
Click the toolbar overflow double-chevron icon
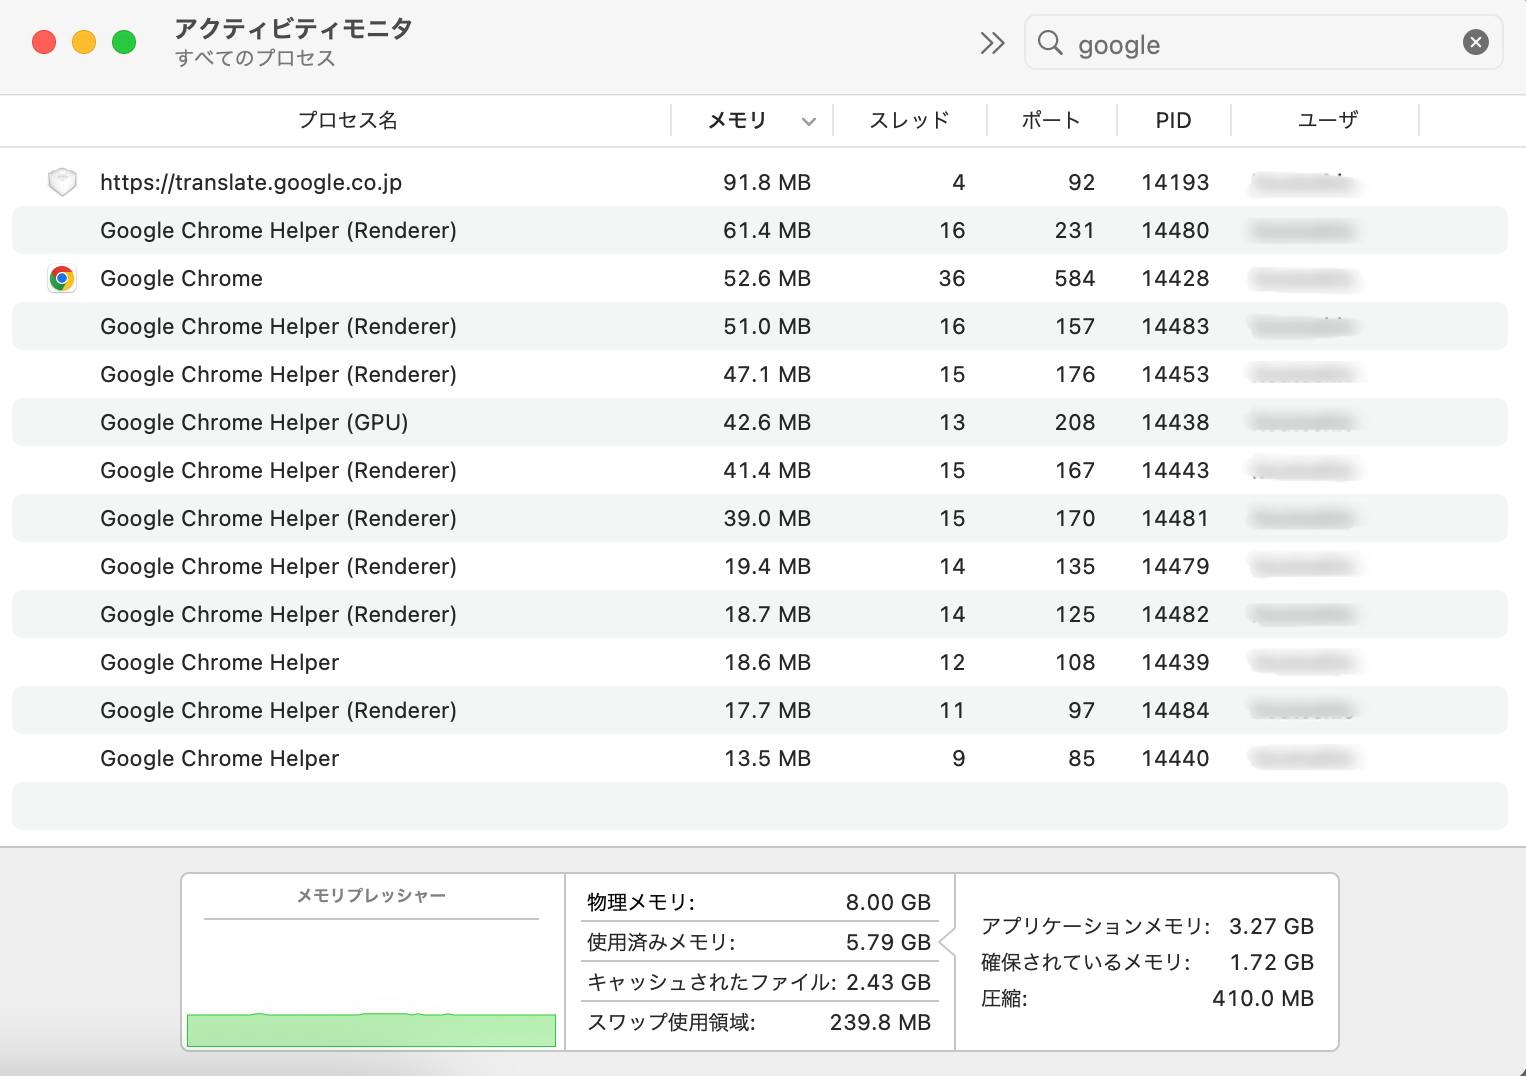[x=991, y=43]
